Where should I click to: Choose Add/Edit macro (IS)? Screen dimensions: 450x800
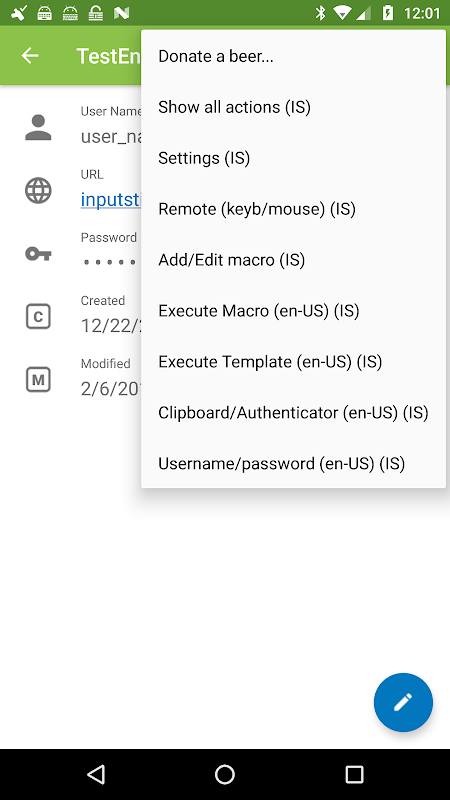point(293,260)
